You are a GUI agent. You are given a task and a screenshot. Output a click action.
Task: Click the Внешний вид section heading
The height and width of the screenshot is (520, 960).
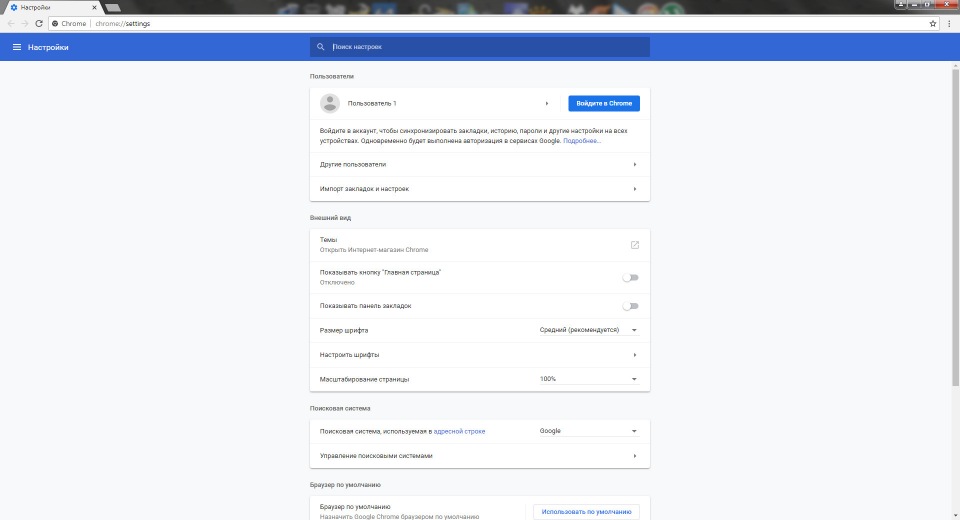[330, 218]
